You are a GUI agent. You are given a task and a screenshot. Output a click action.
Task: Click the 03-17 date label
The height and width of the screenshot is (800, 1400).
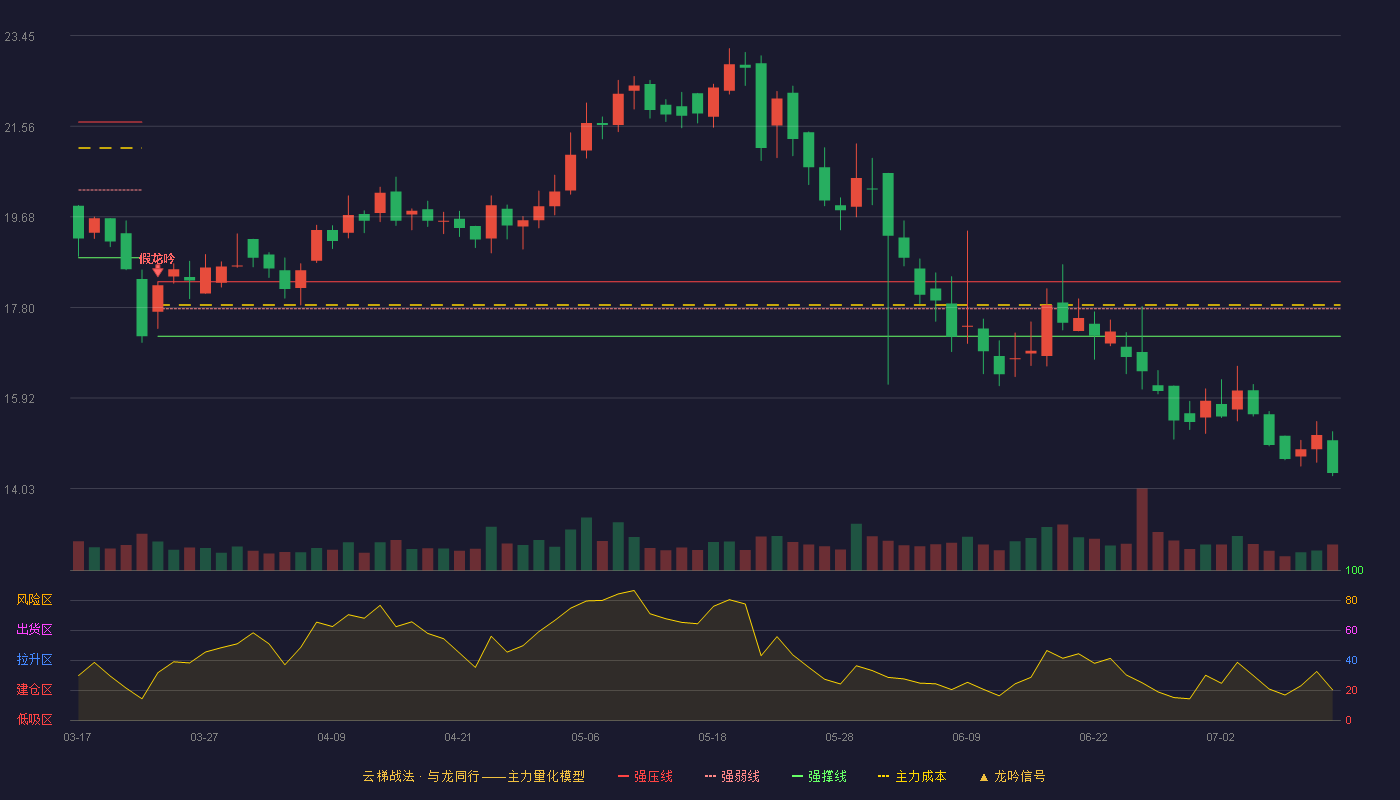tap(77, 737)
